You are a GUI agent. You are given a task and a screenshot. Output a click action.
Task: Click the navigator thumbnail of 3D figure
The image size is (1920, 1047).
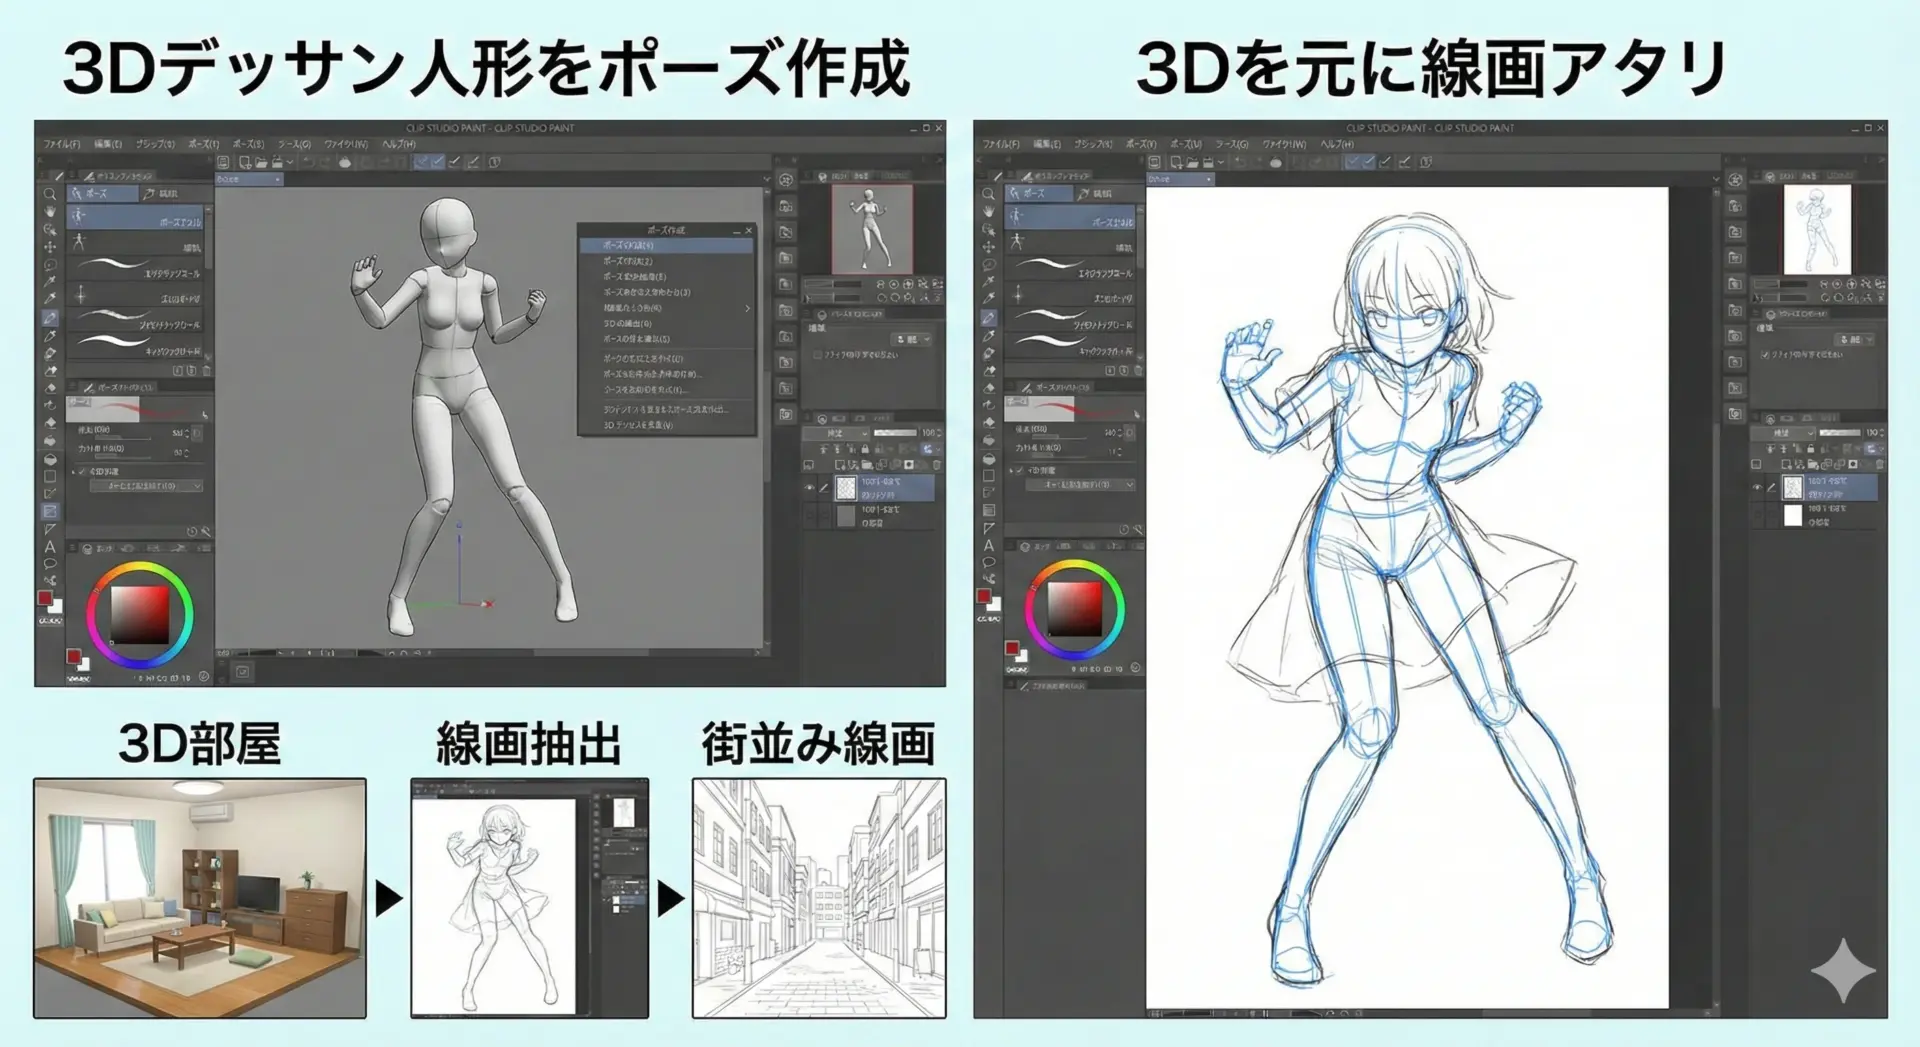click(871, 229)
